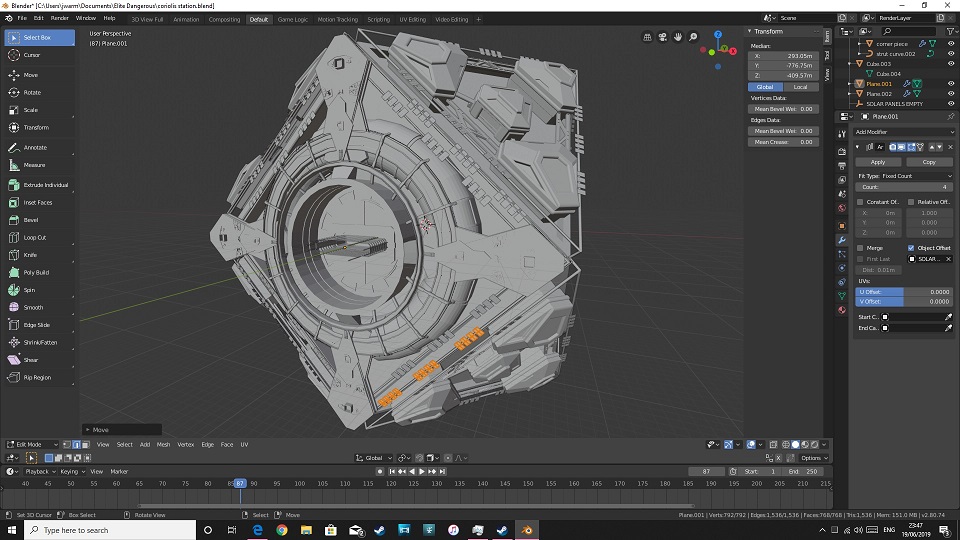Jump to the end frame
Screen dimensions: 960x540
coord(442,471)
